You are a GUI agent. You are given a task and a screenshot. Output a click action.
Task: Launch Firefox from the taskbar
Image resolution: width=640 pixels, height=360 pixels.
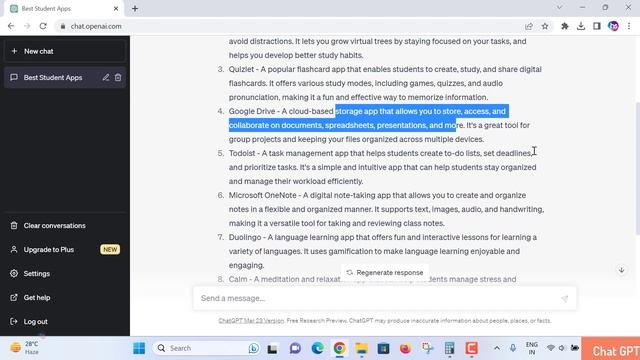pyautogui.click(x=405, y=348)
